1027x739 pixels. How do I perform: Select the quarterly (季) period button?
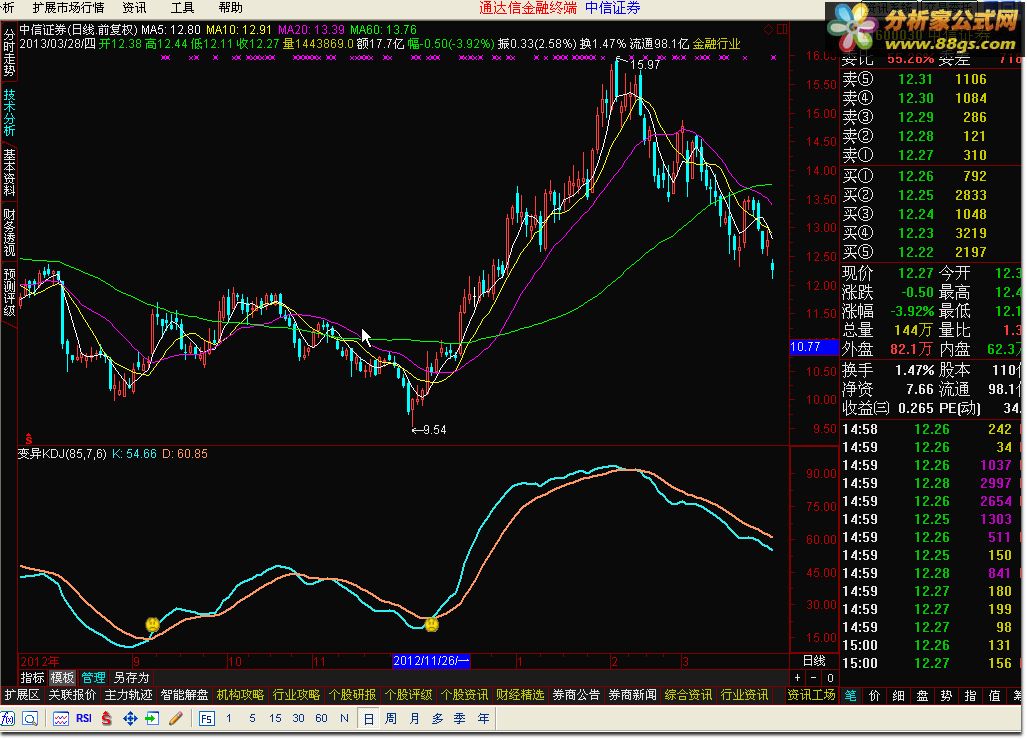(x=460, y=719)
